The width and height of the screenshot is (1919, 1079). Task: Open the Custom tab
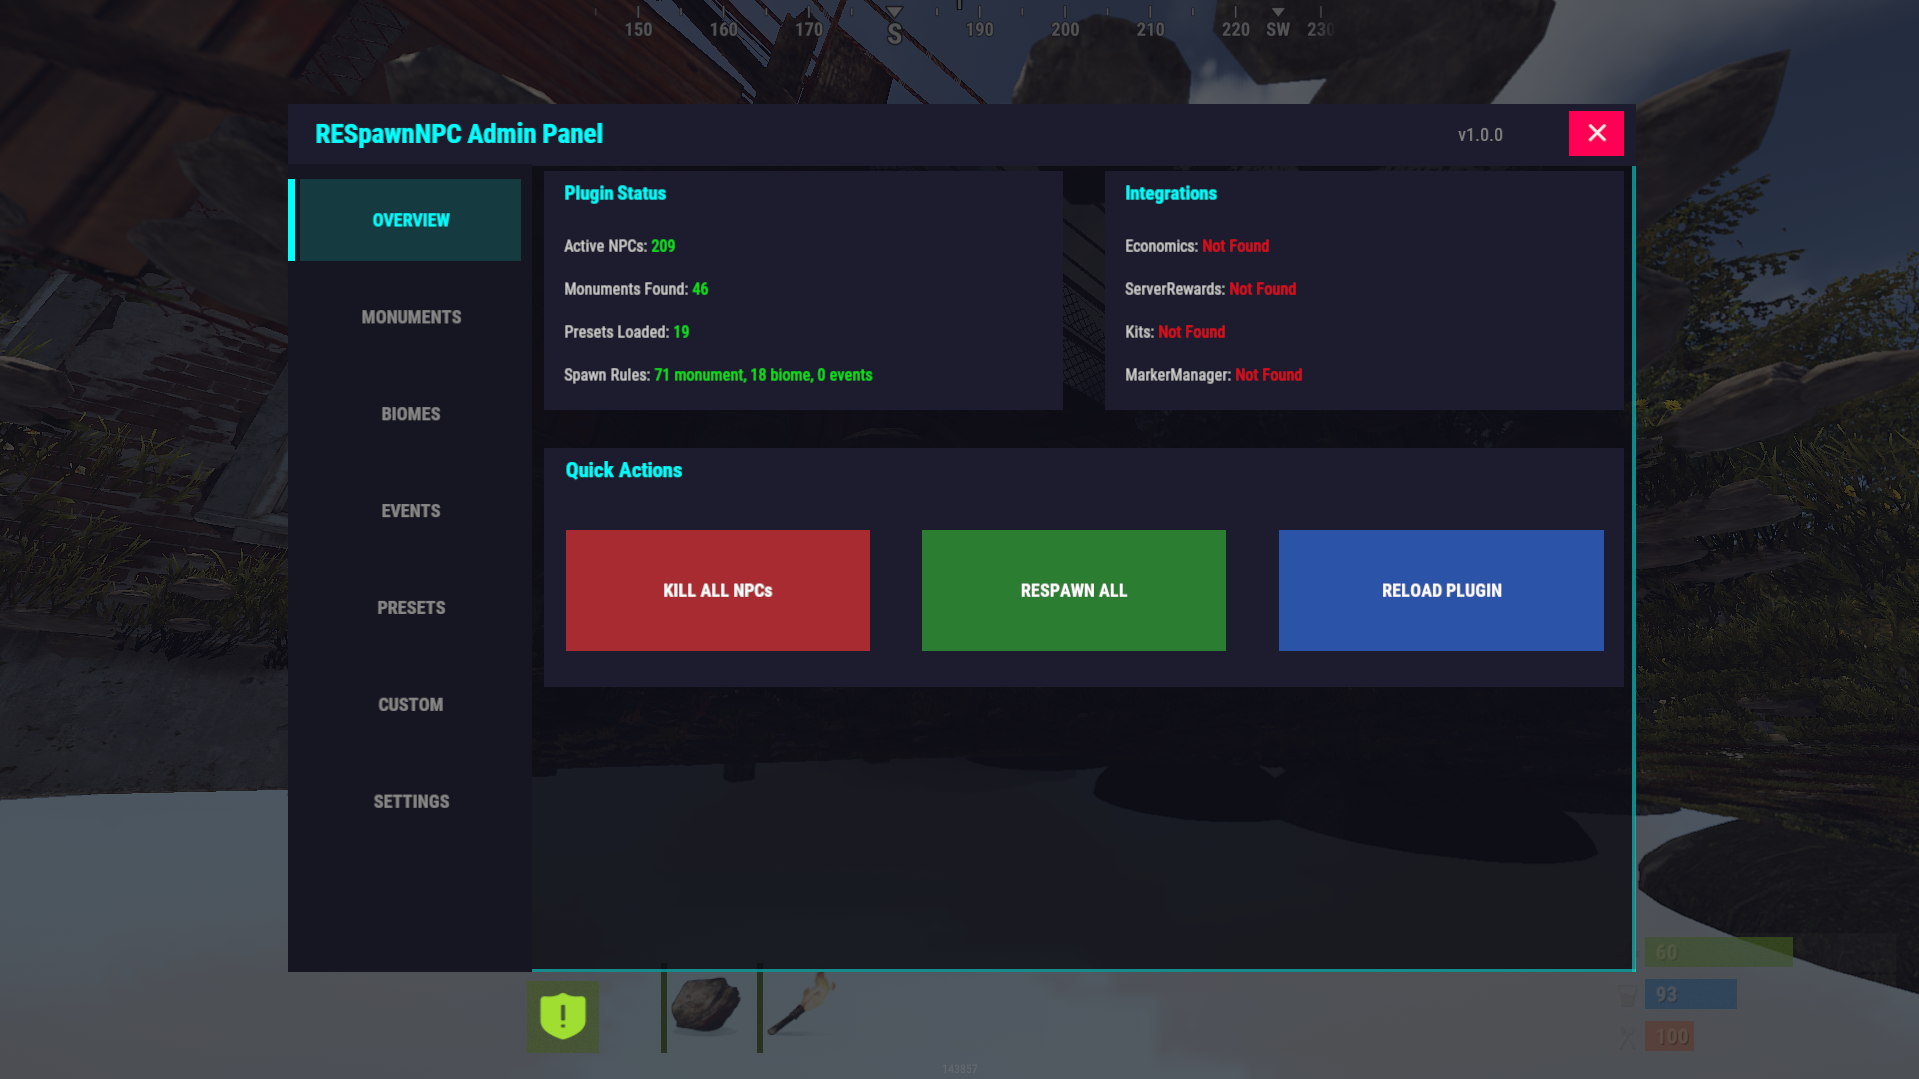pyautogui.click(x=410, y=705)
